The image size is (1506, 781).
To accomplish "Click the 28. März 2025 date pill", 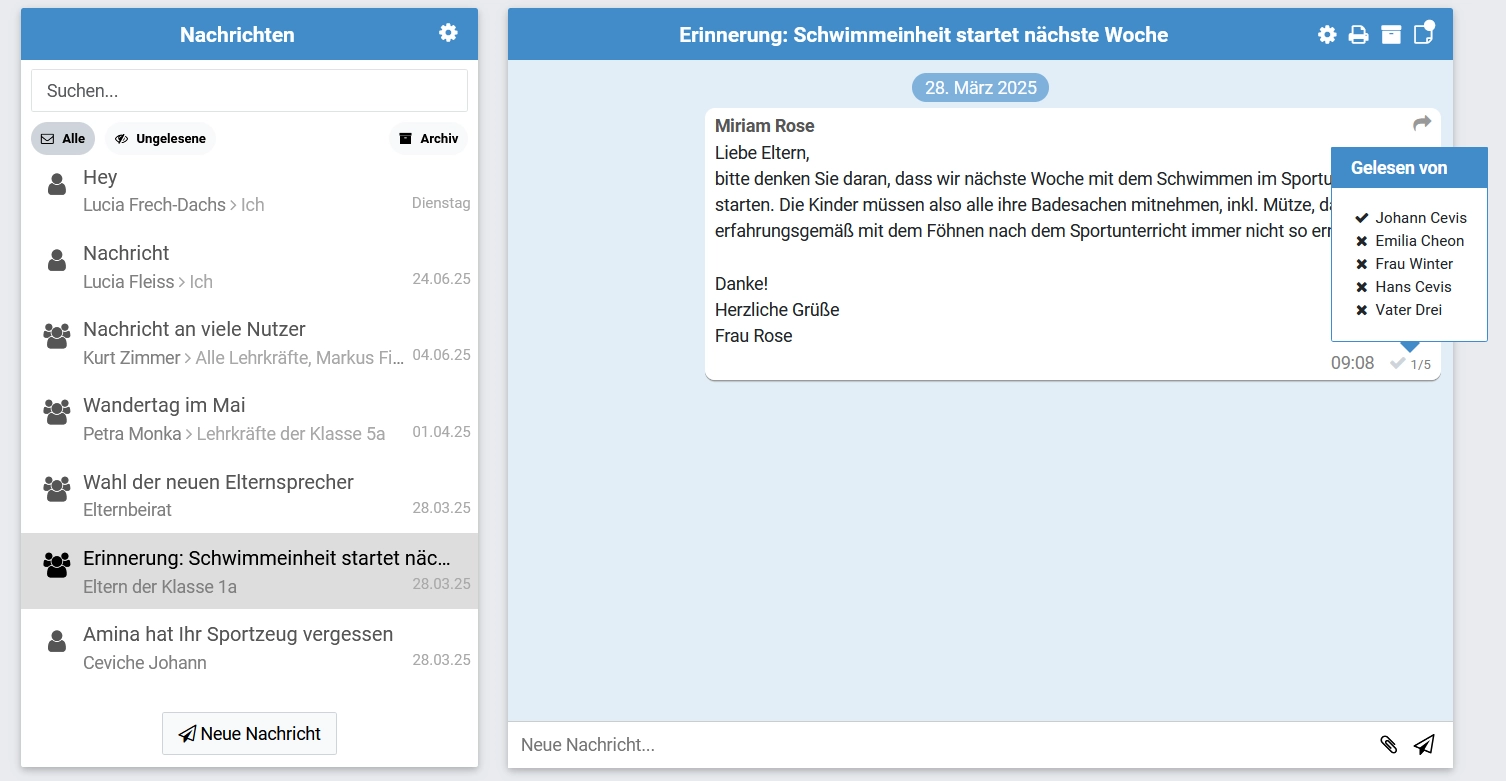I will 979,87.
